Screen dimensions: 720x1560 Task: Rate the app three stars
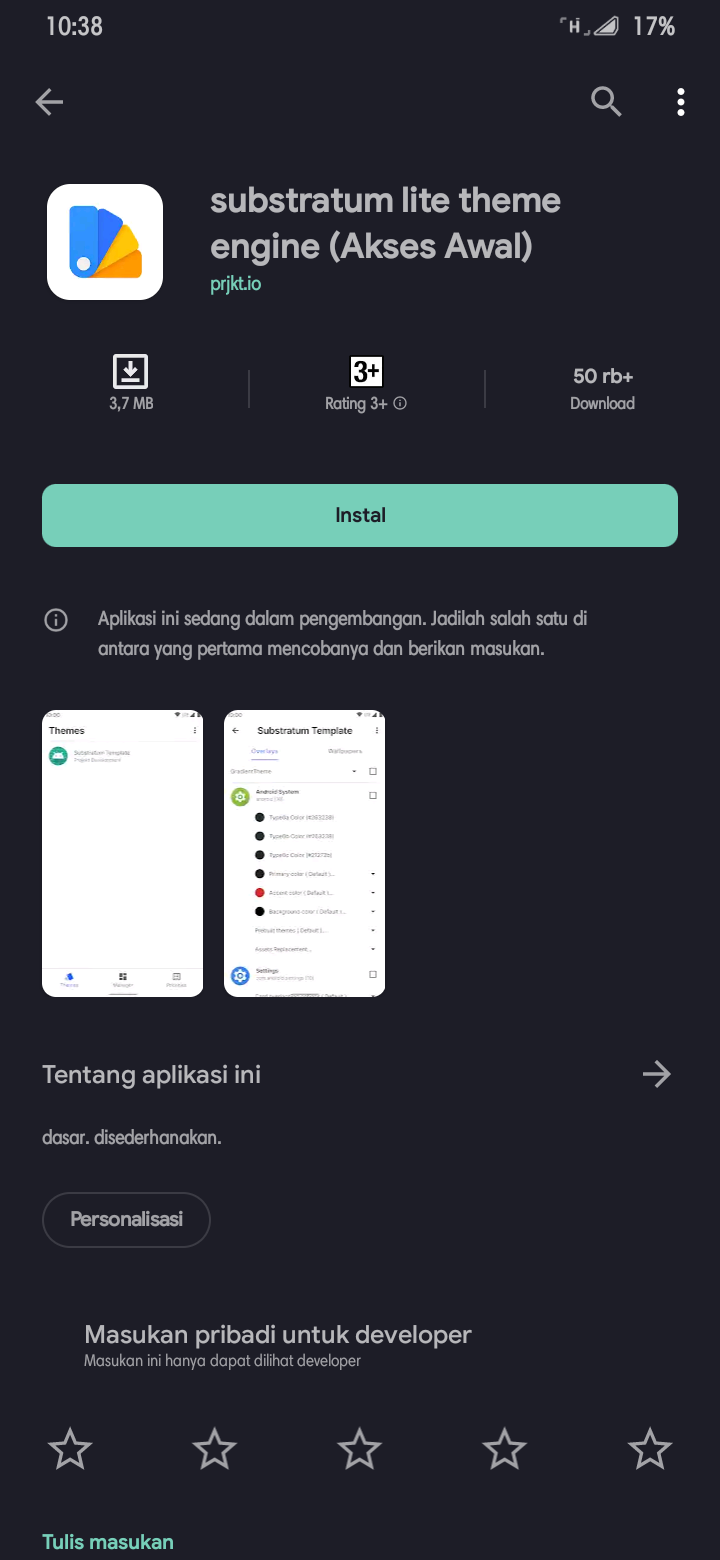tap(360, 1449)
